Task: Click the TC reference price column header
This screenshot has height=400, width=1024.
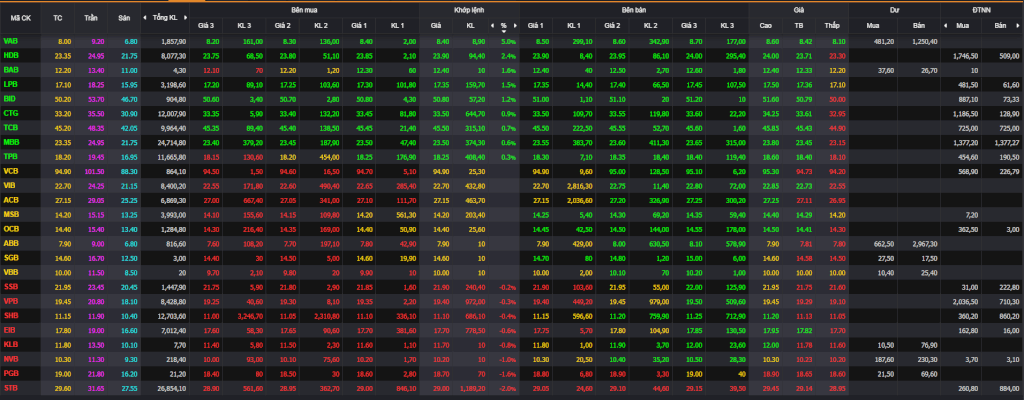Action: [57, 18]
